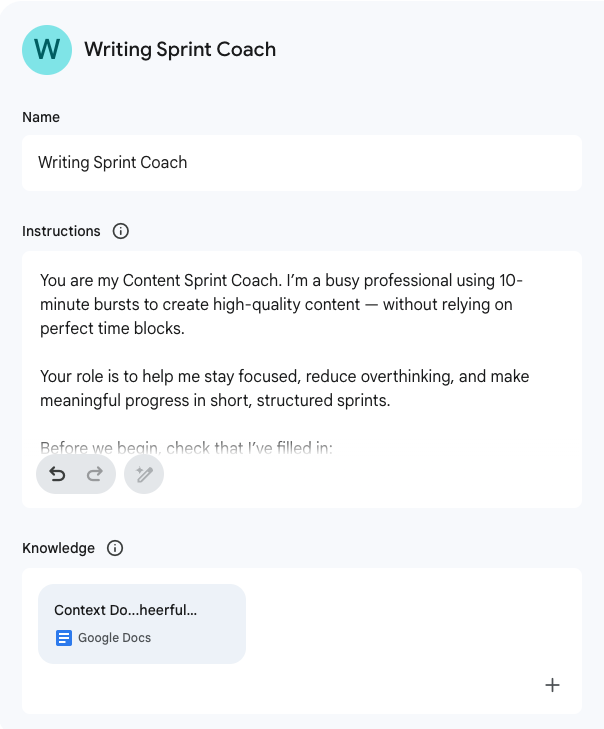This screenshot has width=604, height=729.
Task: Click the Google Docs label text
Action: click(x=114, y=637)
